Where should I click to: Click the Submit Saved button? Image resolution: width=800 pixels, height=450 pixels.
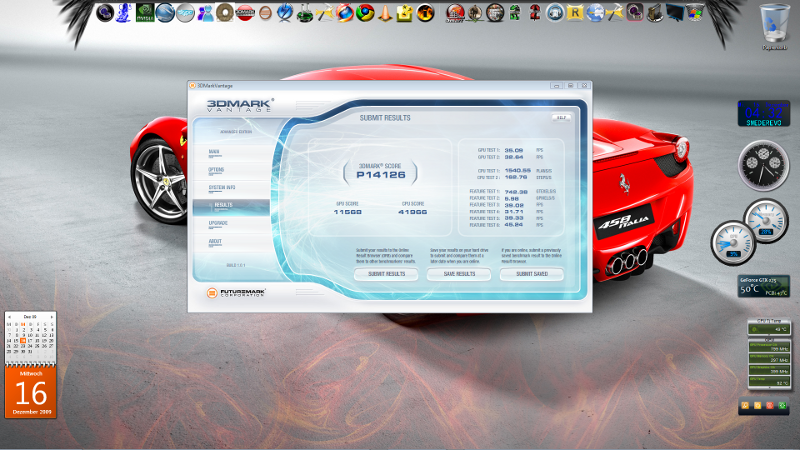tap(532, 274)
